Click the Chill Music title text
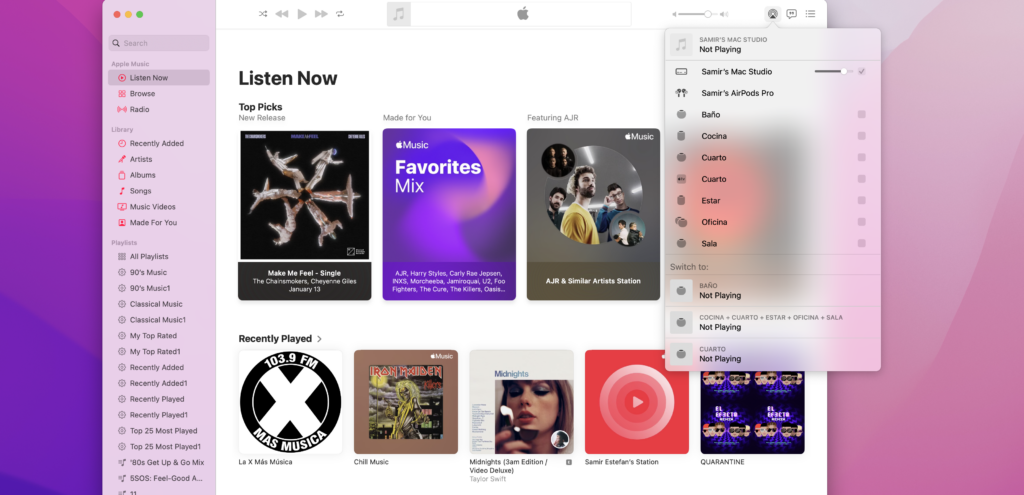This screenshot has width=1024, height=495. tap(371, 462)
